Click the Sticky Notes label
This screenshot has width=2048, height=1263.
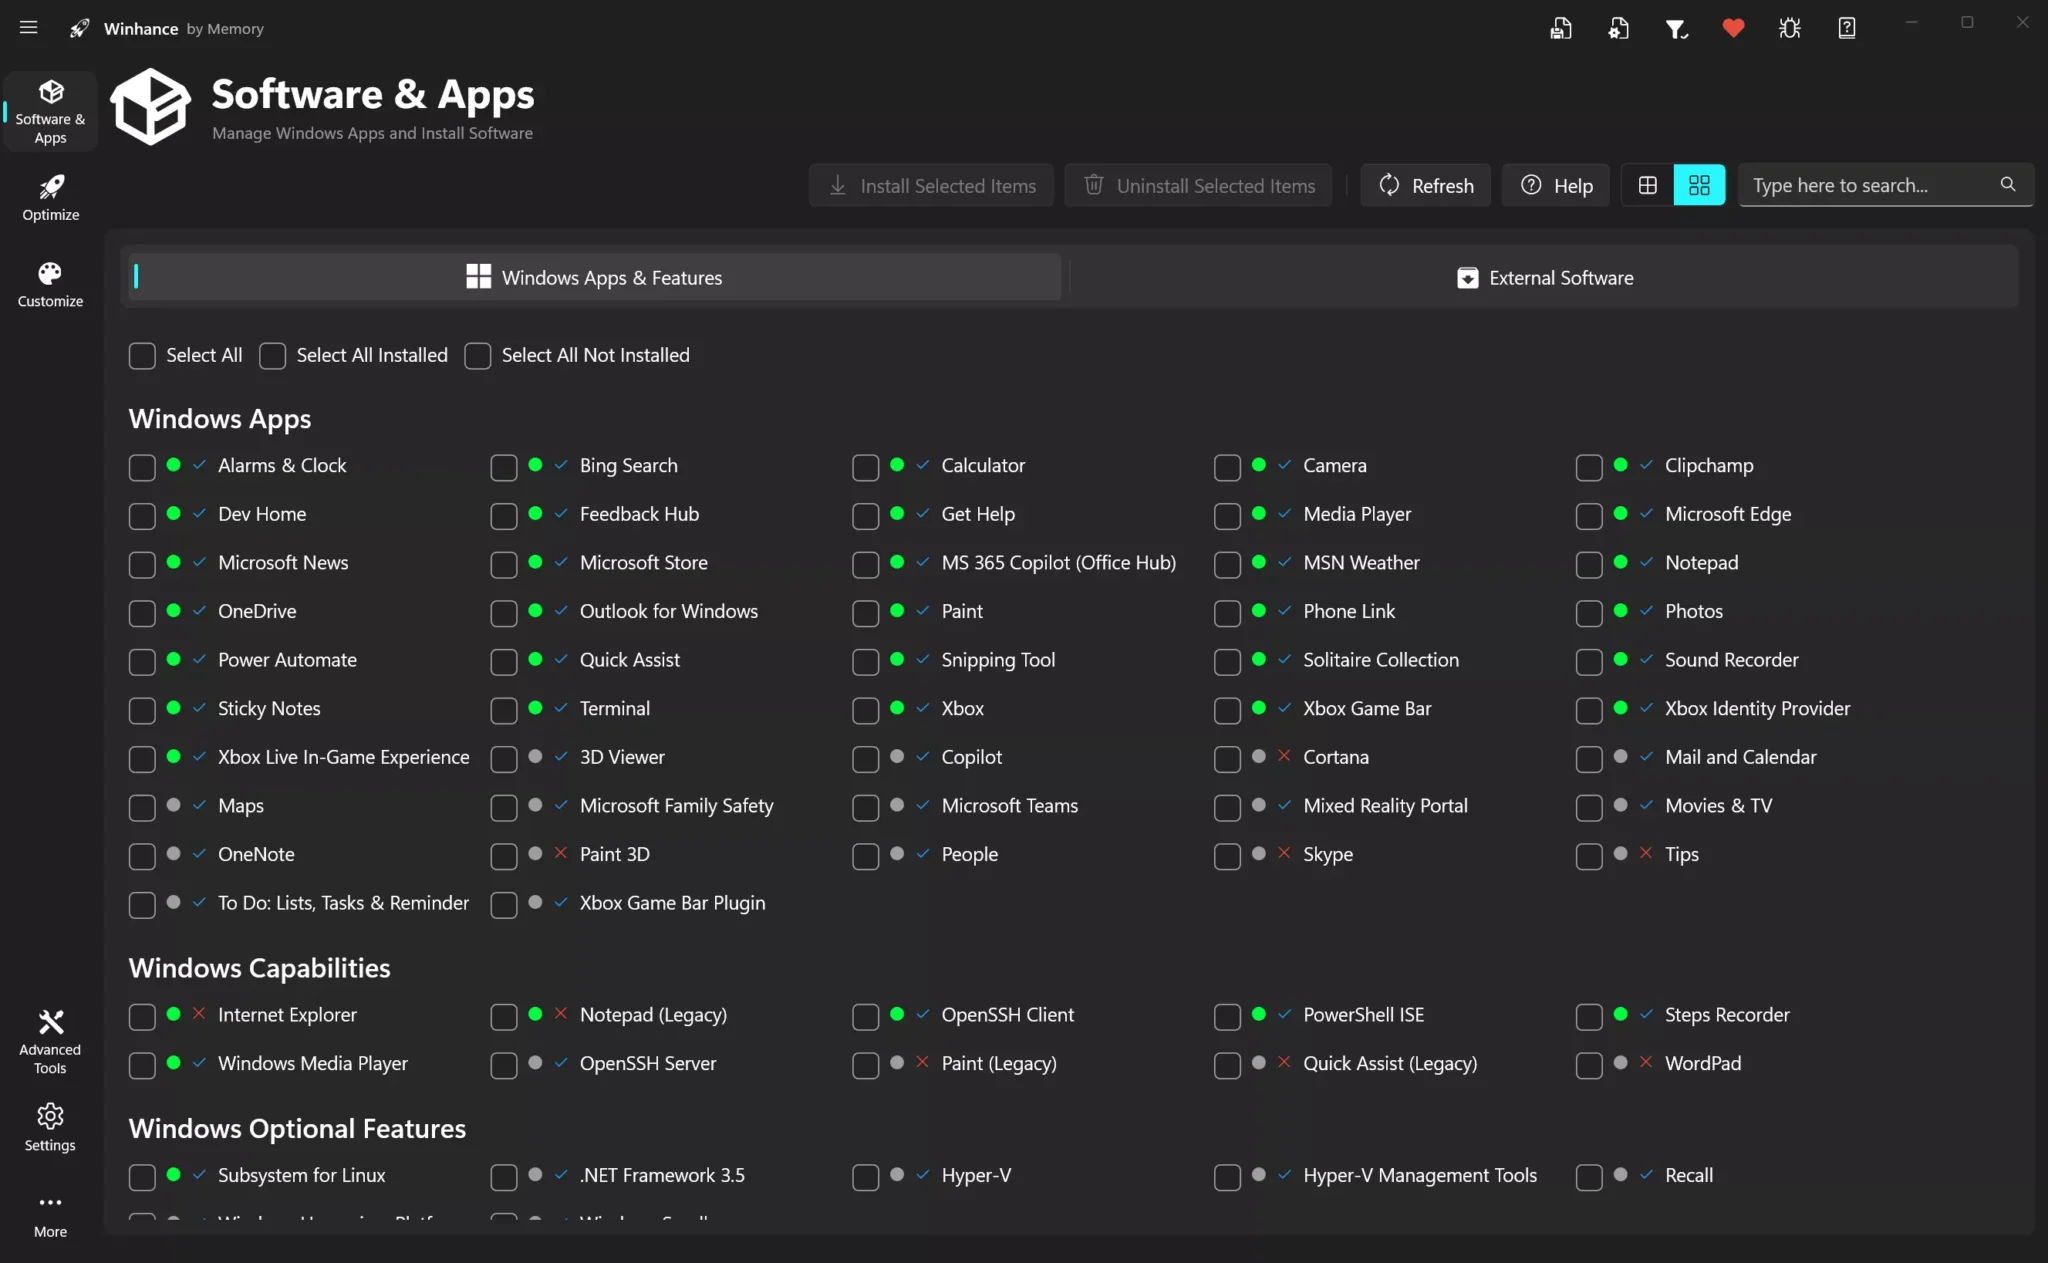coord(269,708)
